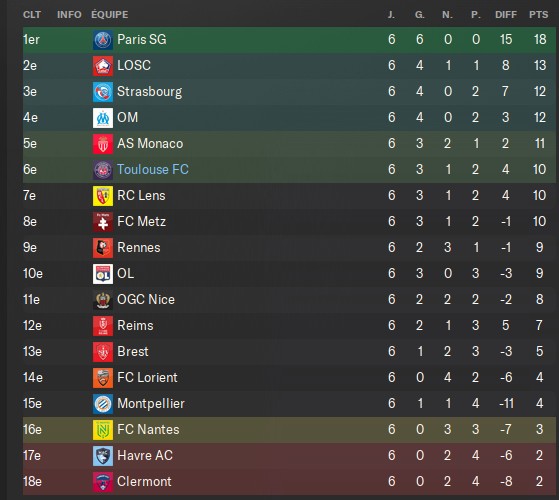Click the FC Nantes yellow crest
Screen dimensions: 559x500
103,429
